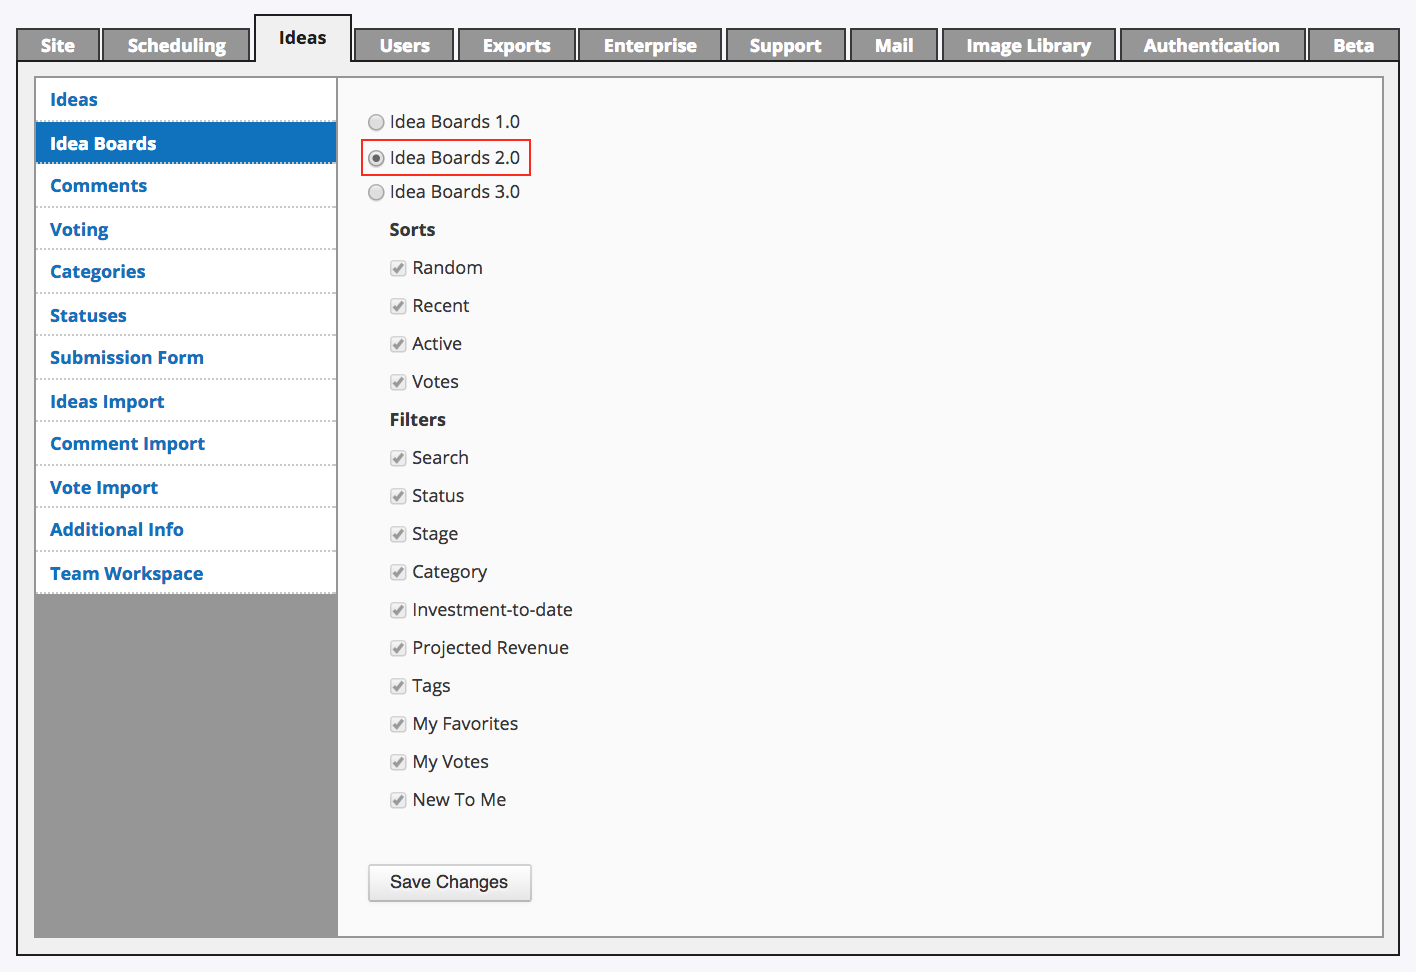Viewport: 1416px width, 972px height.
Task: Open the Beta tab
Action: (1353, 45)
